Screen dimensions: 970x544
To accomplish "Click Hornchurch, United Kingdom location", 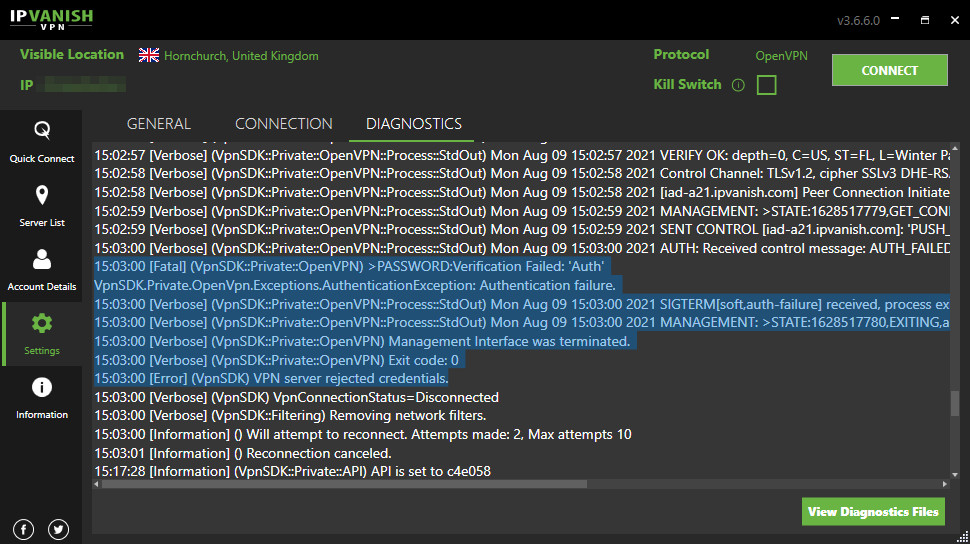I will (241, 56).
